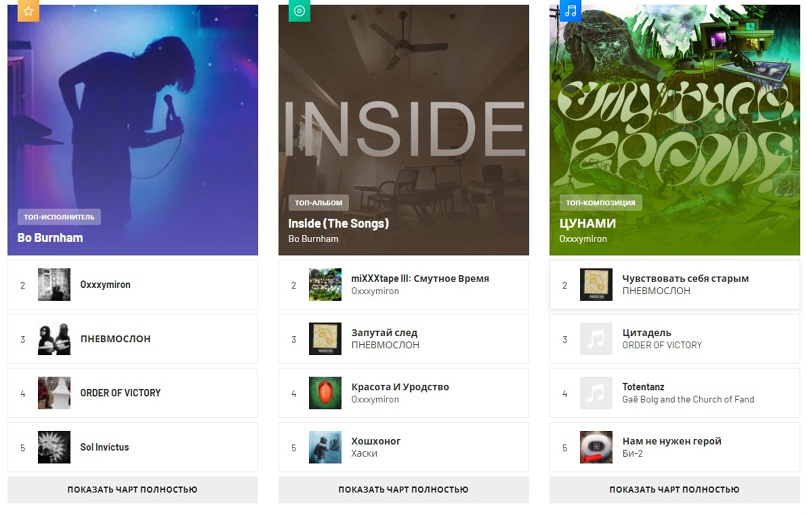Open Inside (The Songs) album title
807x517 pixels.
click(x=338, y=223)
